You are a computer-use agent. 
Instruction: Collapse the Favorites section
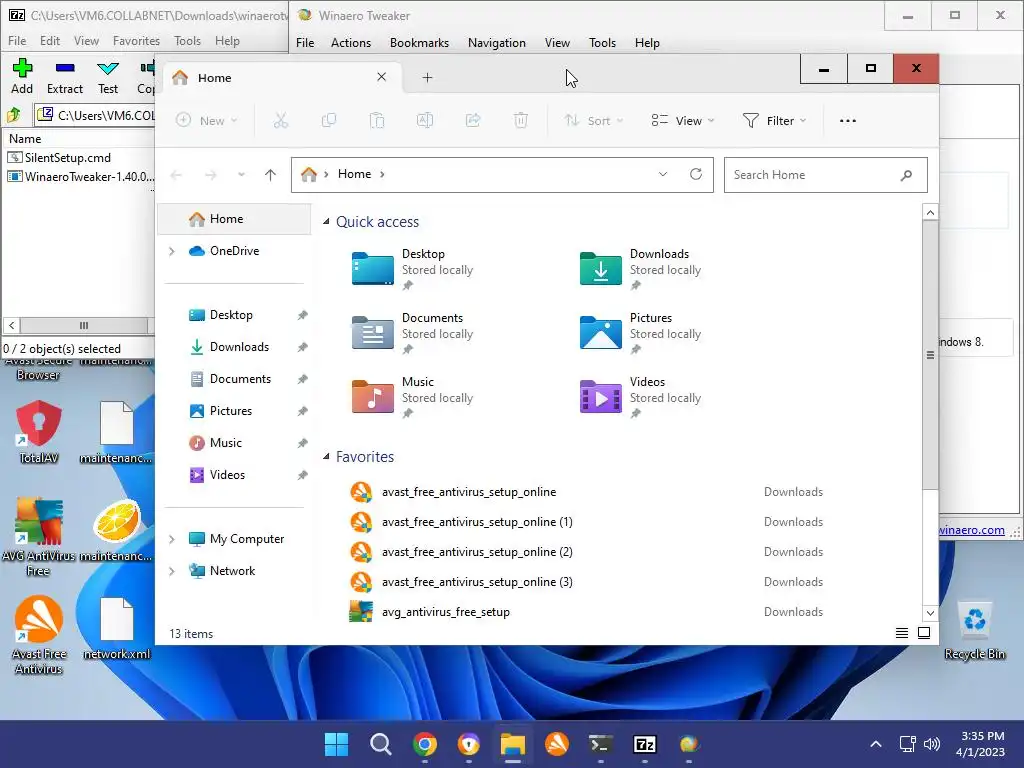[x=326, y=456]
